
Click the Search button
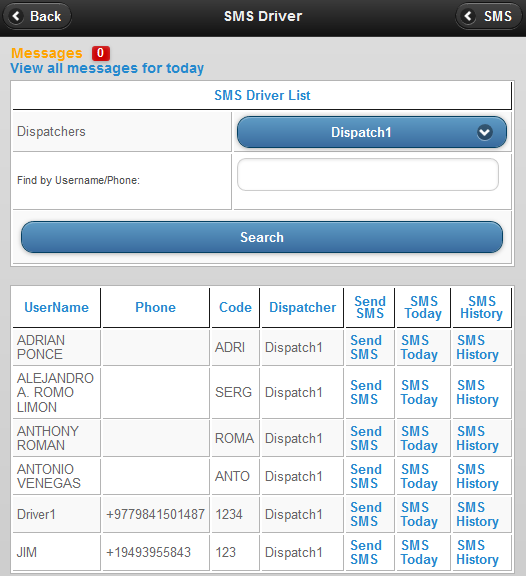(x=262, y=237)
